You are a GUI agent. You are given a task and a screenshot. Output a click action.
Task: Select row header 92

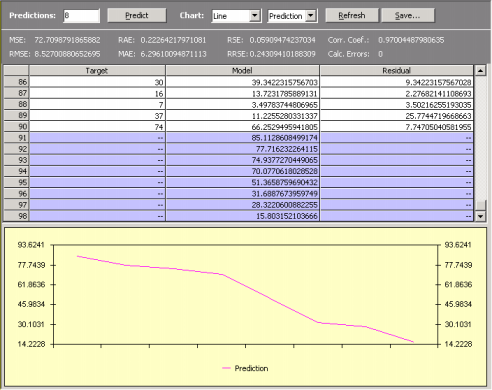pyautogui.click(x=16, y=149)
